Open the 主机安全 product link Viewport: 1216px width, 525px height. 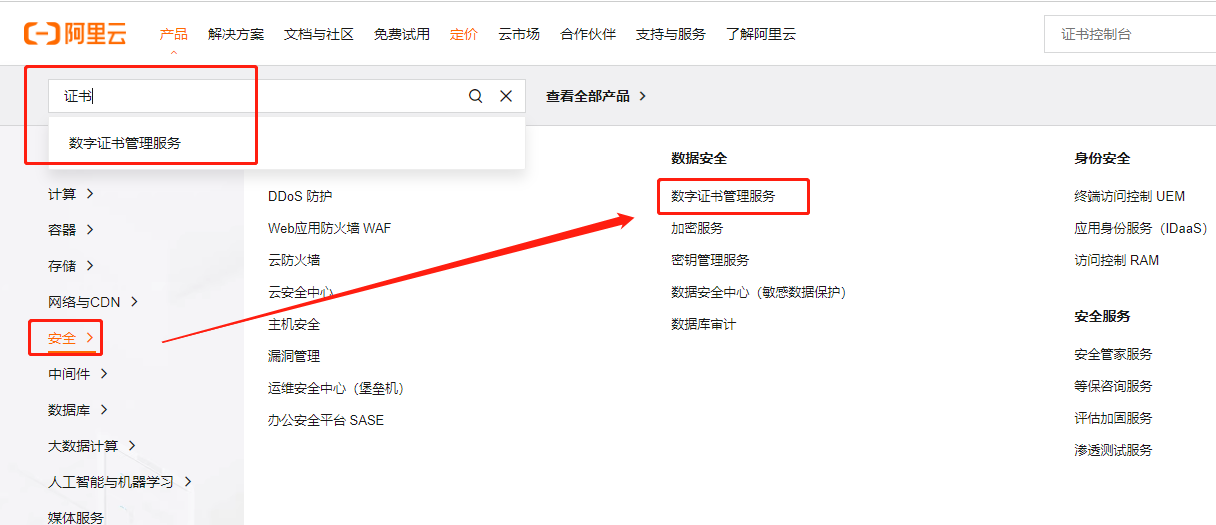294,324
